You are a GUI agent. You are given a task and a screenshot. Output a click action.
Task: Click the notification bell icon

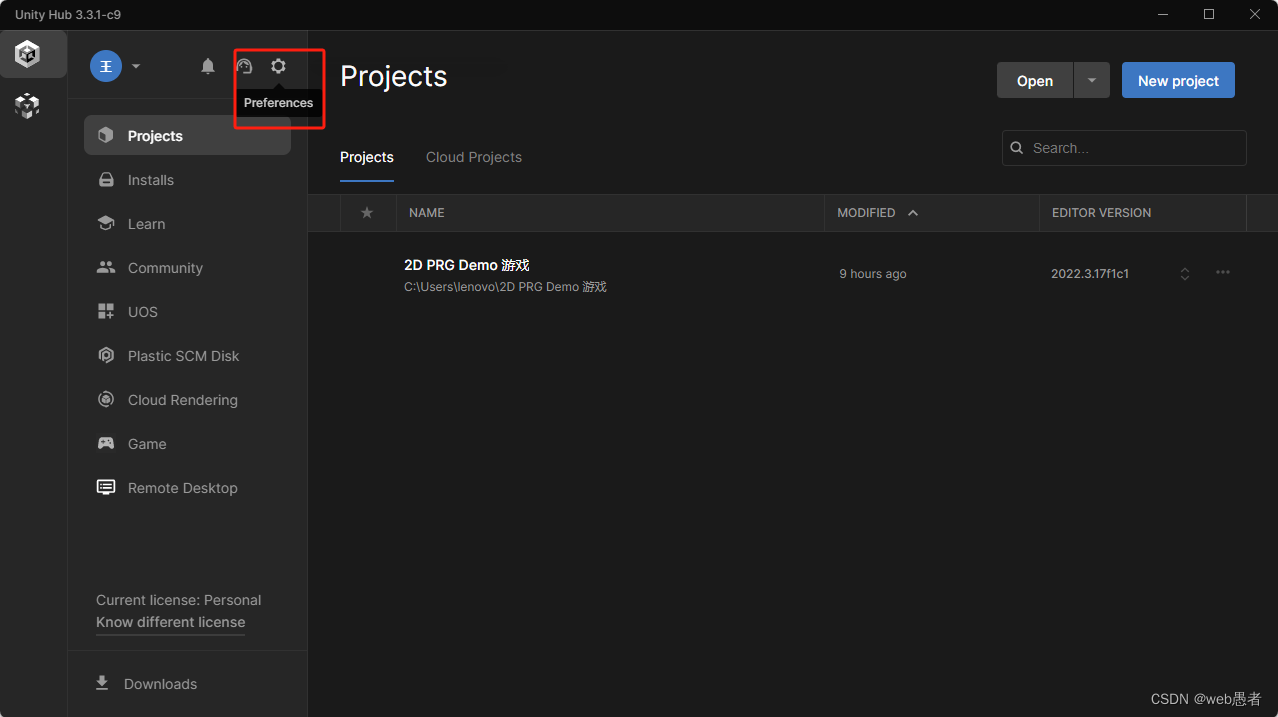(207, 66)
